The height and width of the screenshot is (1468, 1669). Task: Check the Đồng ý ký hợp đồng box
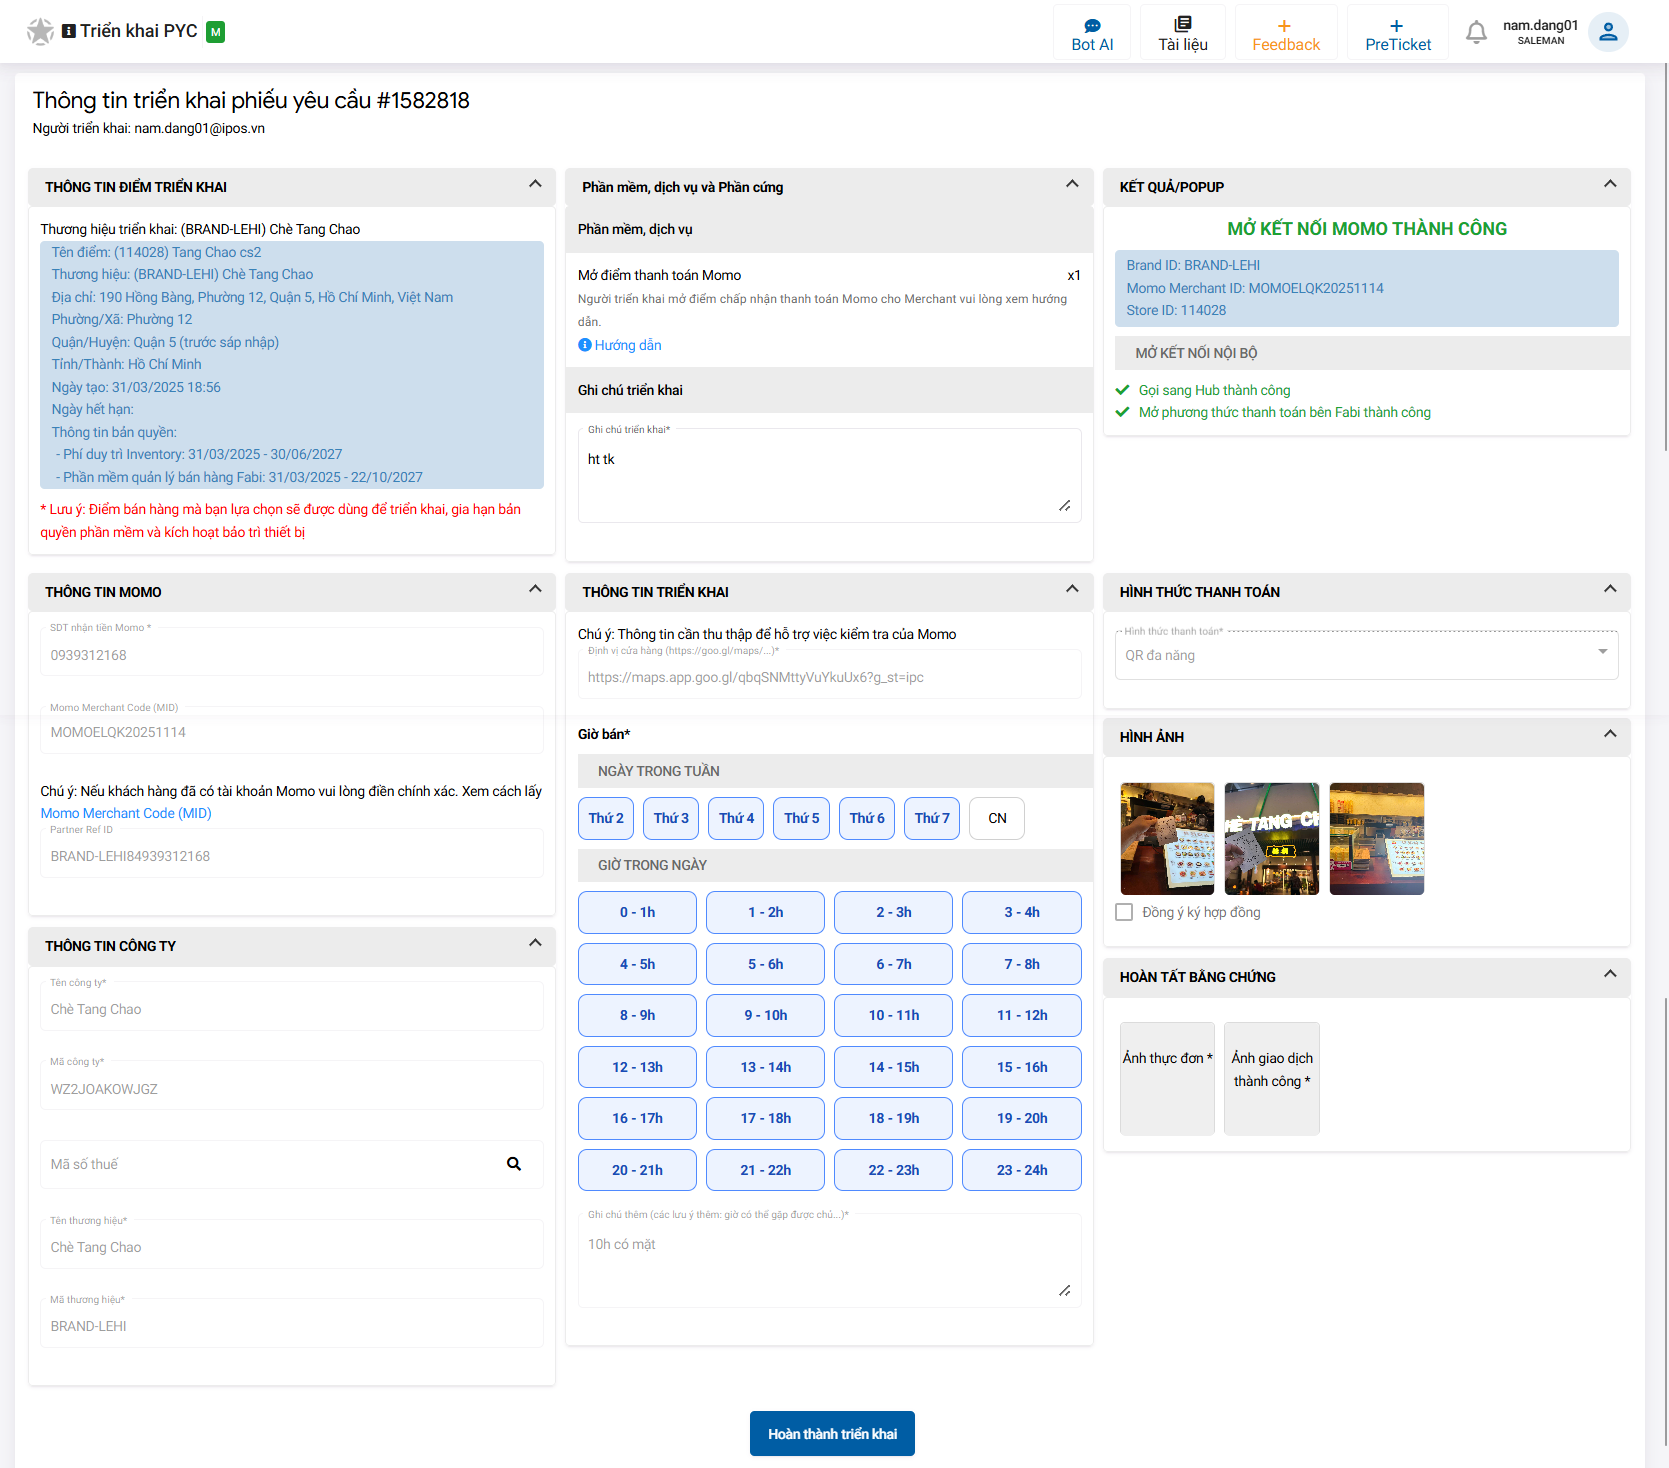coord(1124,912)
